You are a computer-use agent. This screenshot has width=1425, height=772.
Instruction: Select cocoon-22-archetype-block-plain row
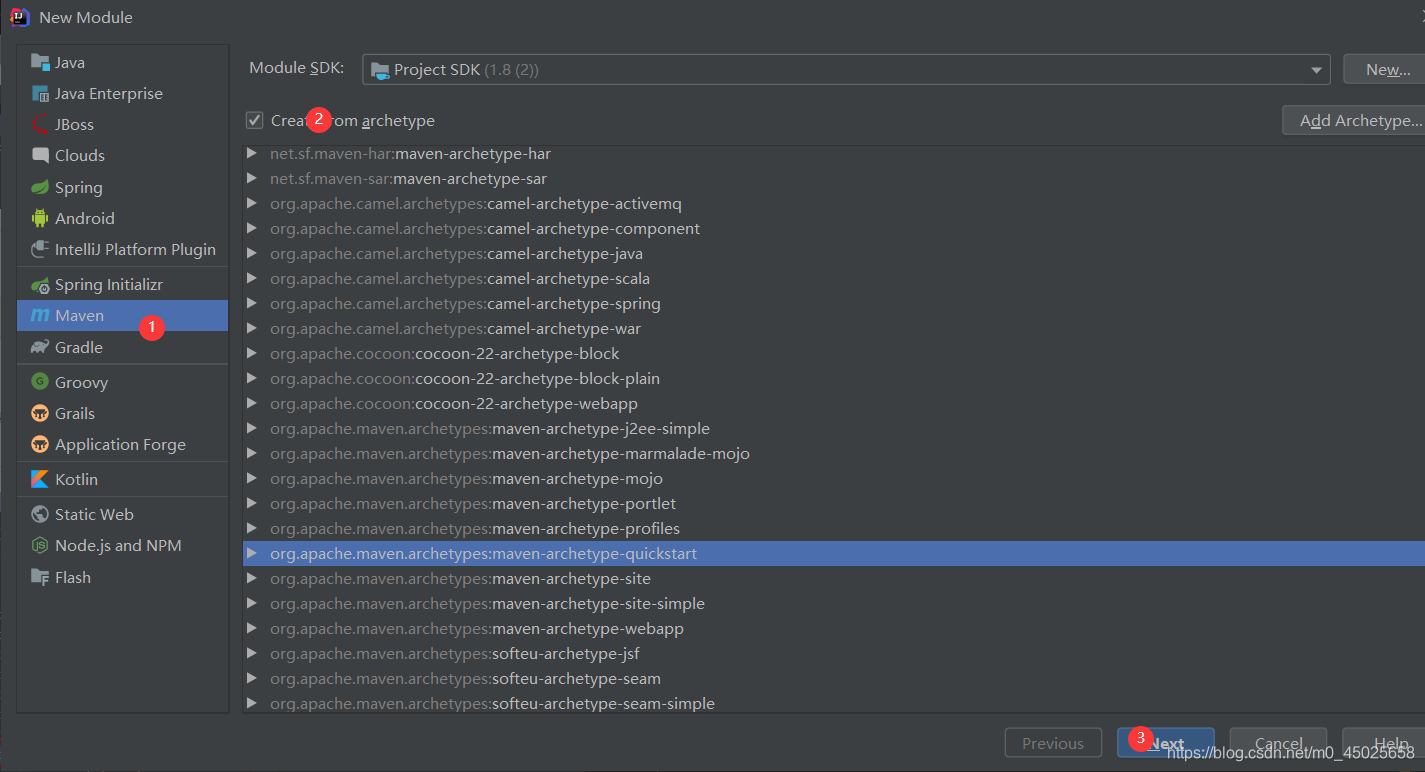tap(834, 379)
